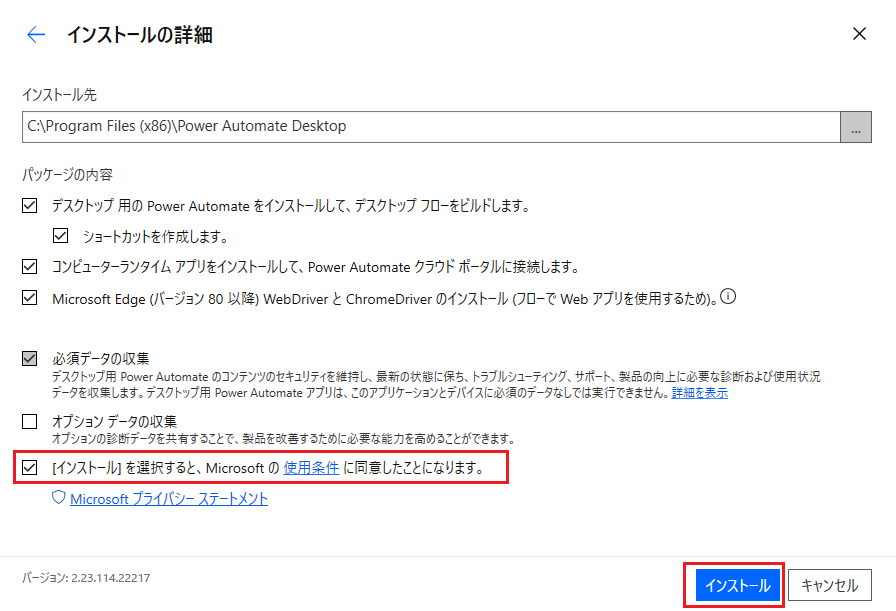Click the キャンセル button
Image resolution: width=896 pixels, height=611 pixels.
click(x=830, y=585)
